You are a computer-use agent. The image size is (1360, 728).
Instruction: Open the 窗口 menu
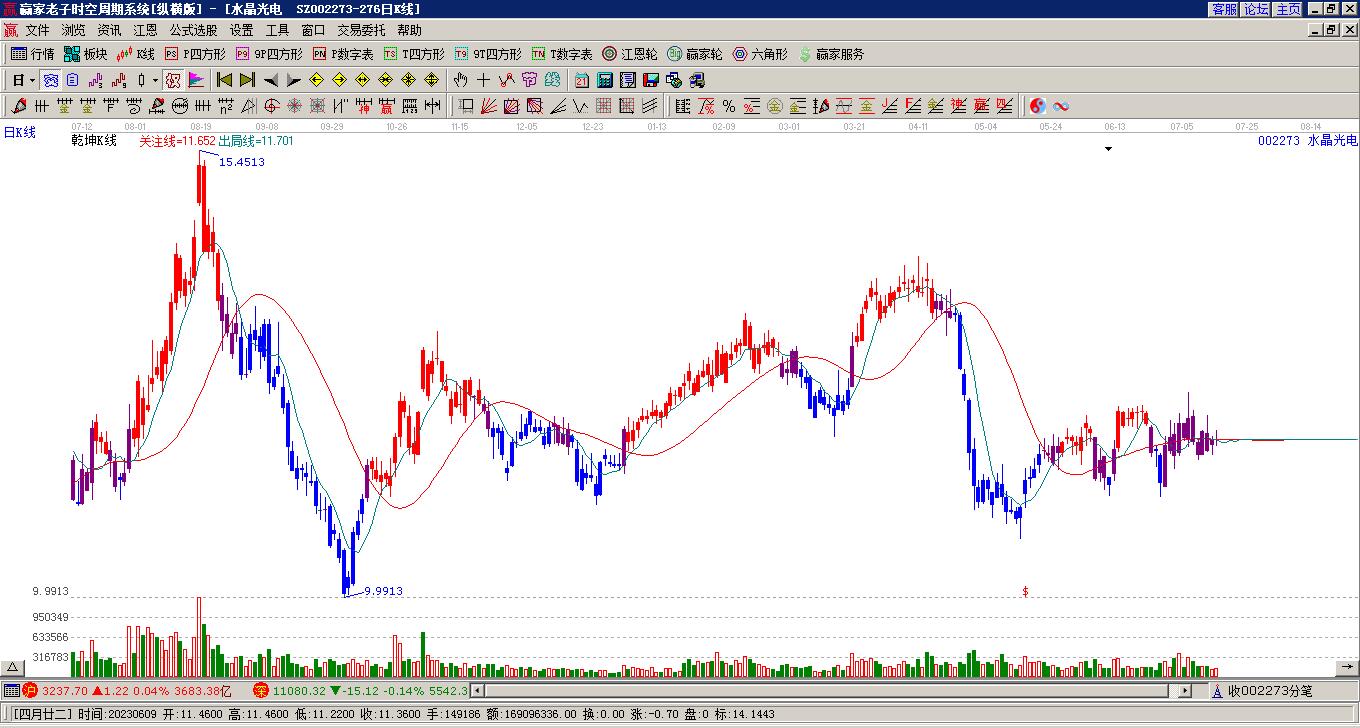[x=313, y=31]
